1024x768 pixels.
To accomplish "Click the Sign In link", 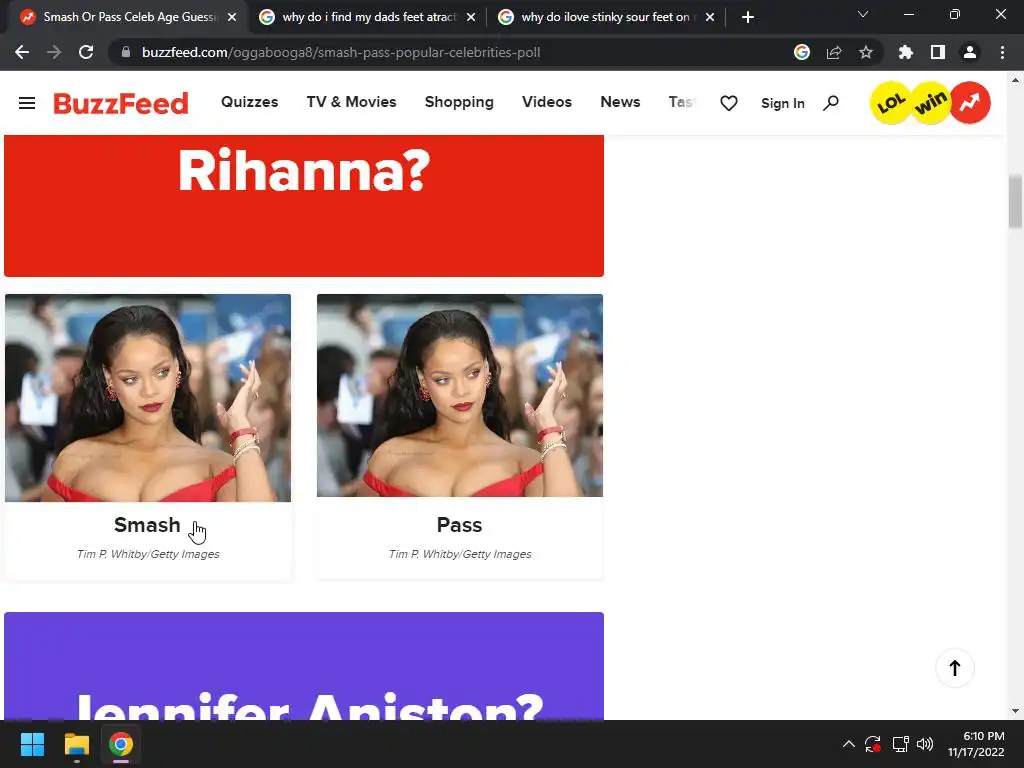I will pos(782,103).
